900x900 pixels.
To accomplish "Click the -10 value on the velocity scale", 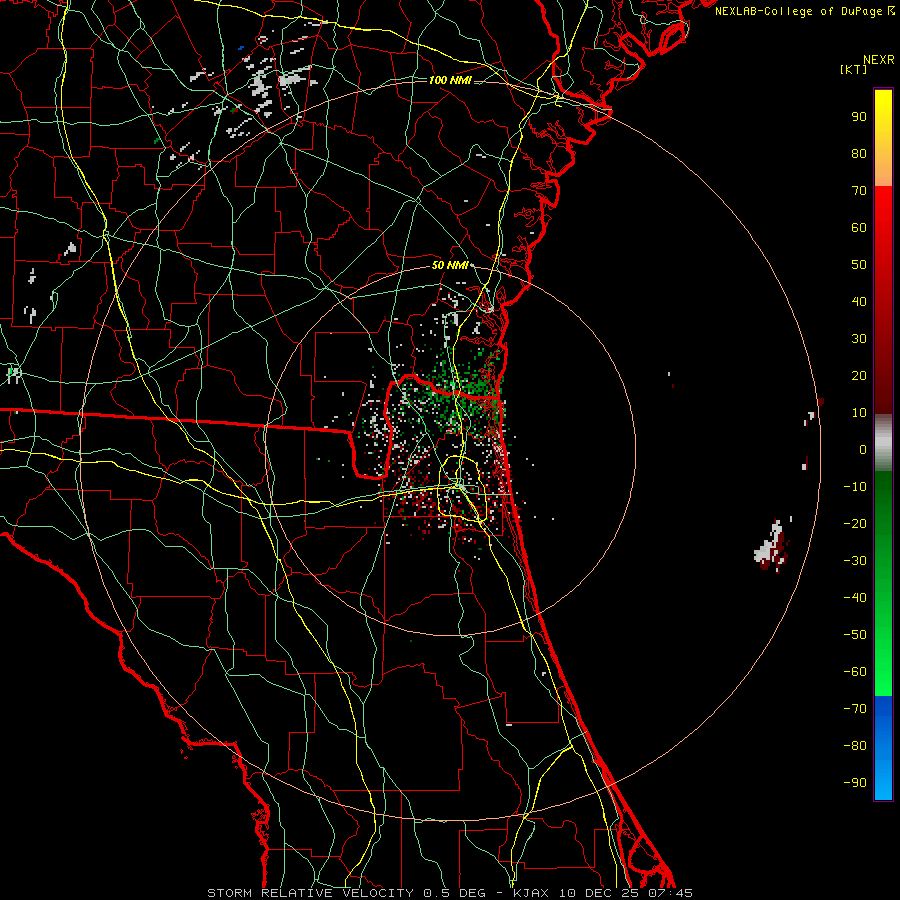I will point(855,487).
